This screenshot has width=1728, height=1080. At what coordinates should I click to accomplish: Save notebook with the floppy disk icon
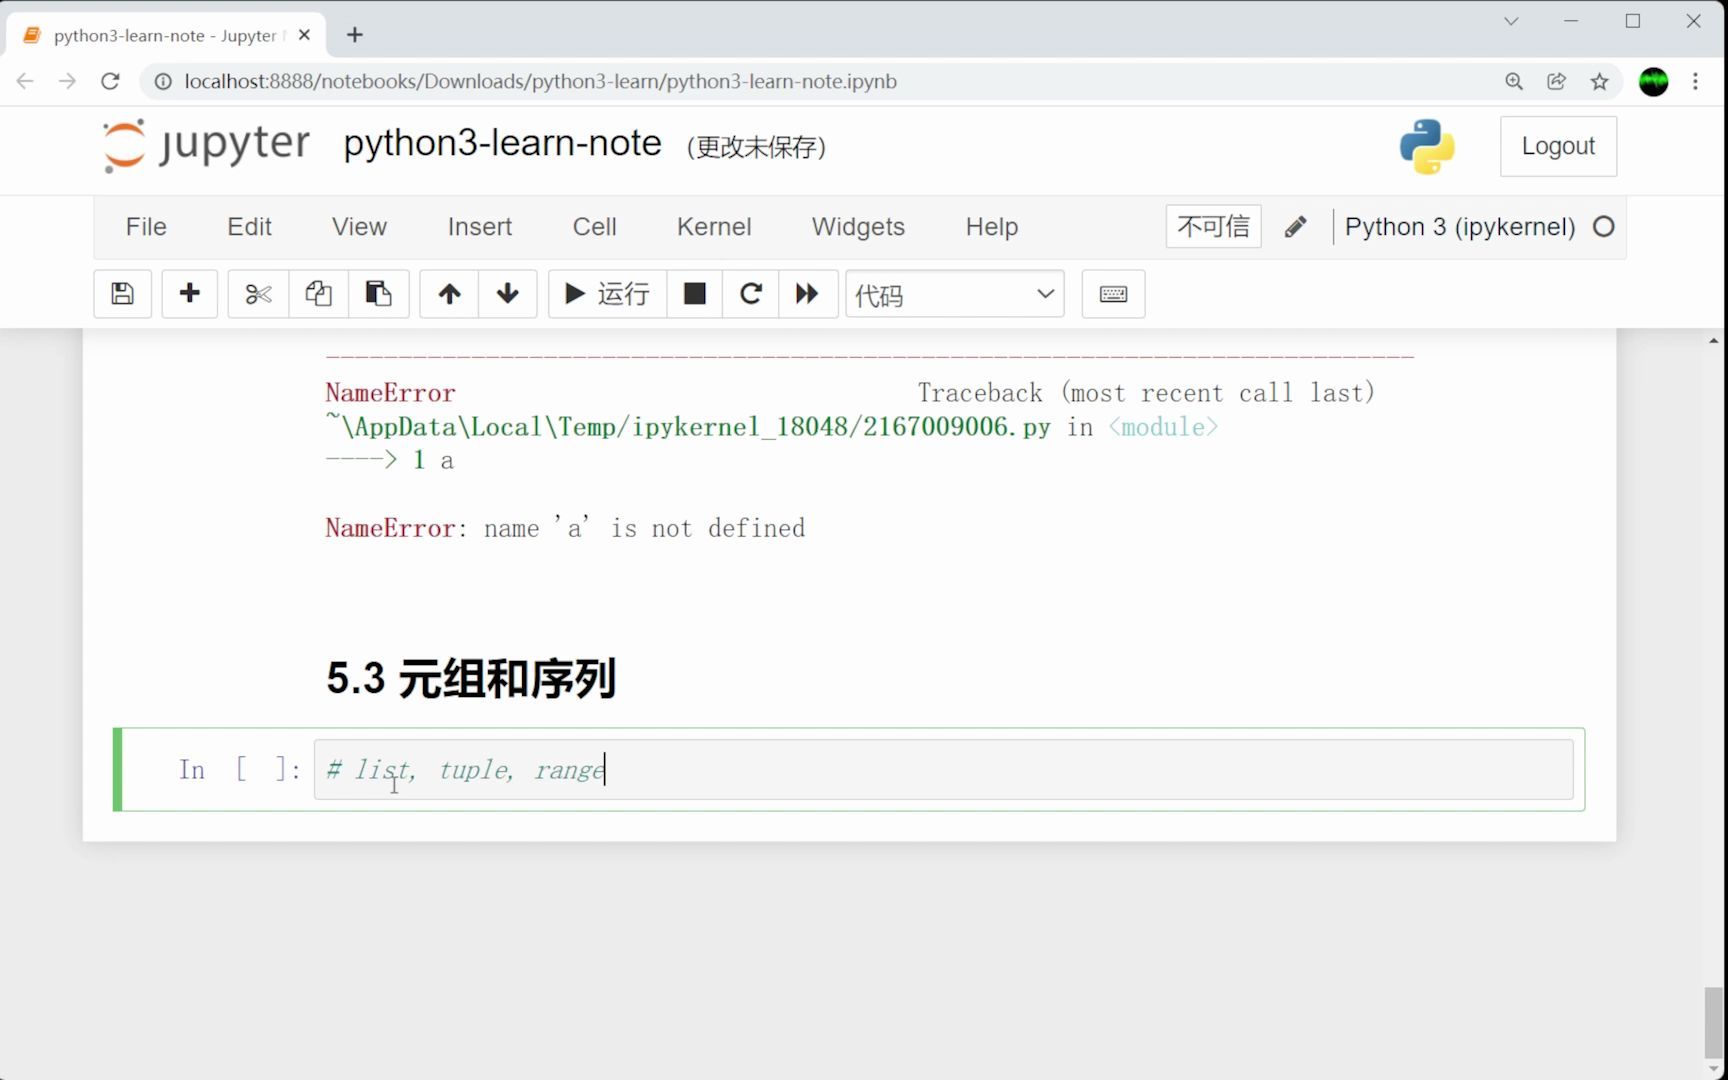[x=122, y=294]
